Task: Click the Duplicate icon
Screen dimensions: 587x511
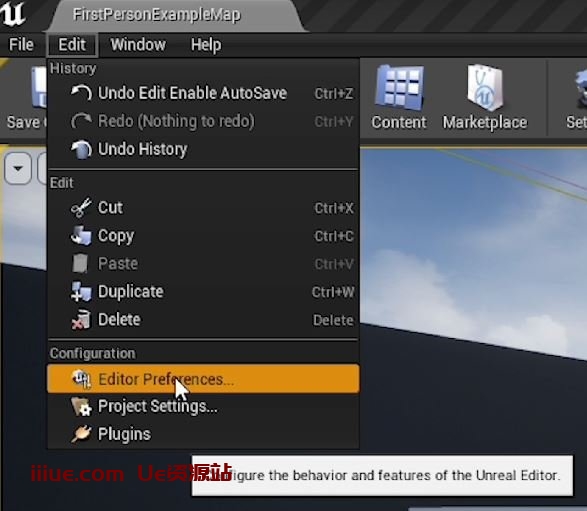Action: click(81, 292)
